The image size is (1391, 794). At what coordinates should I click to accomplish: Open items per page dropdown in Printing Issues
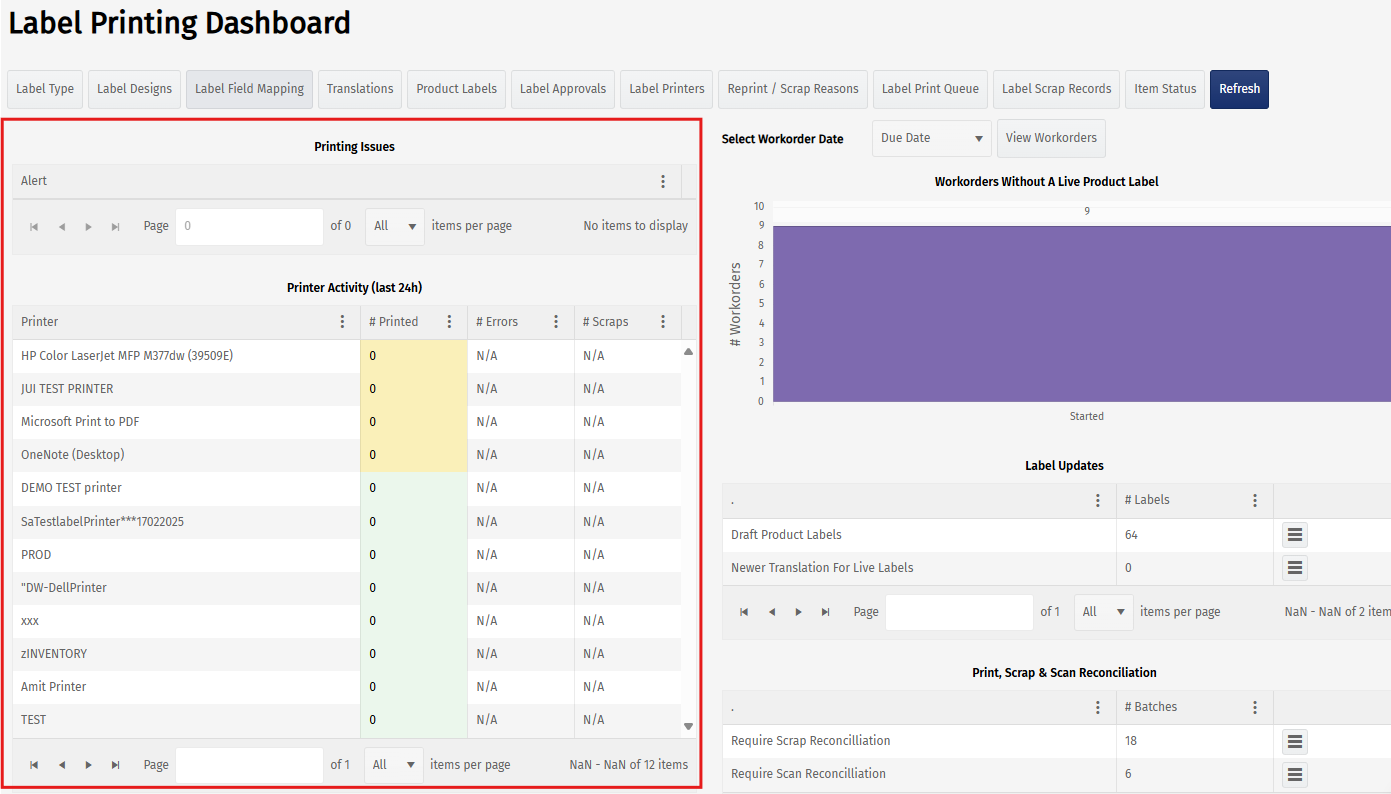395,227
